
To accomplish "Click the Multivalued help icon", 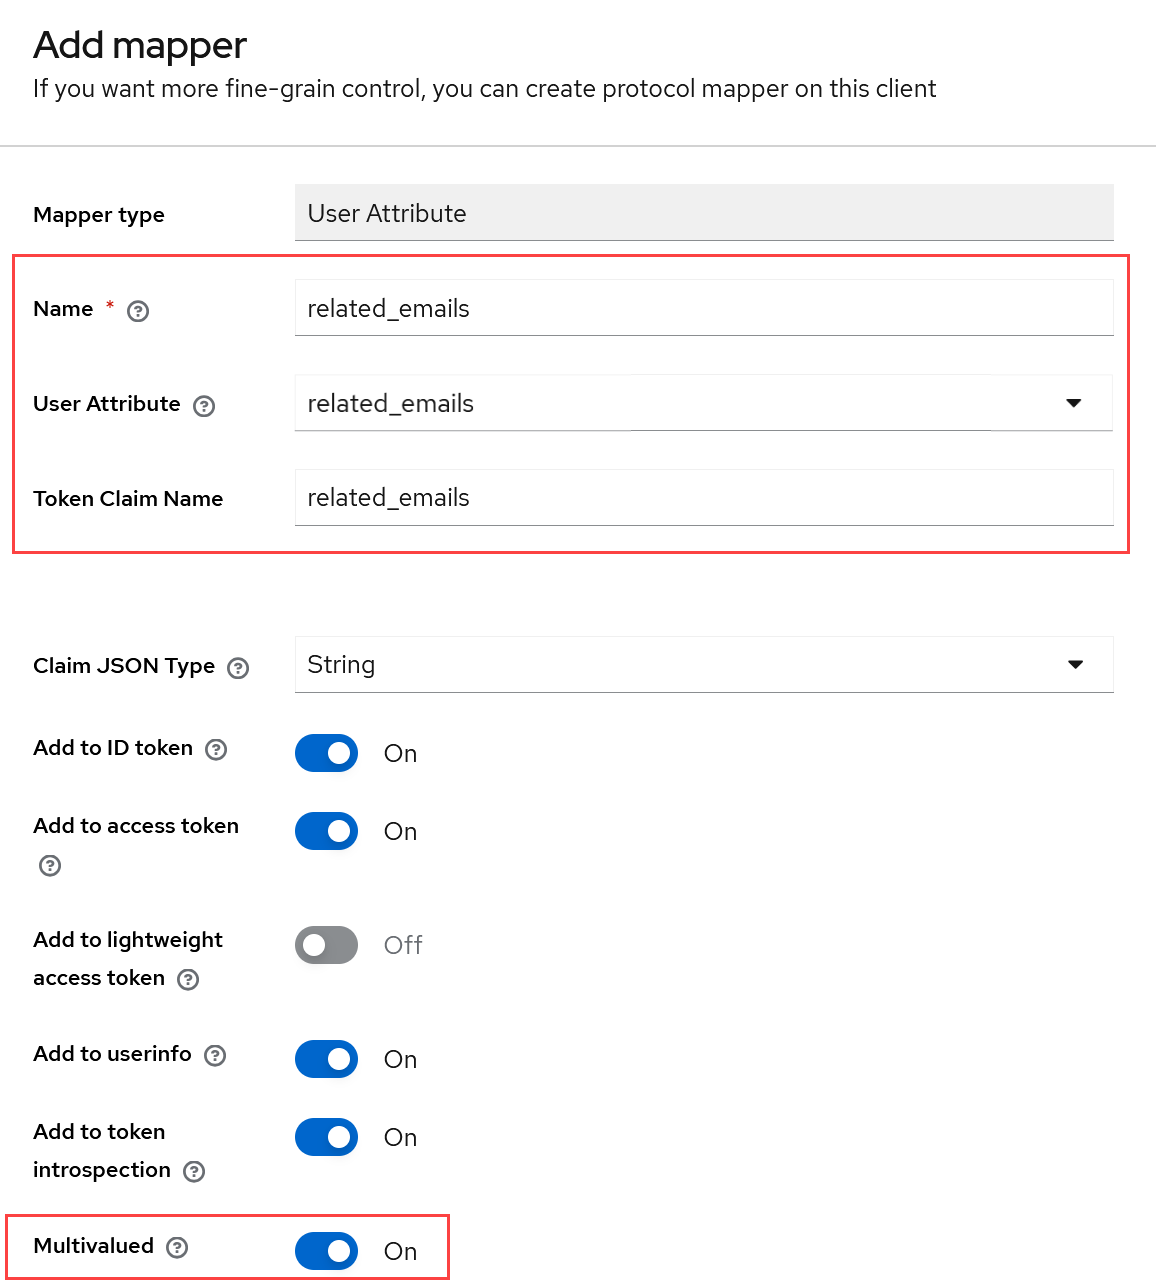I will pyautogui.click(x=177, y=1247).
